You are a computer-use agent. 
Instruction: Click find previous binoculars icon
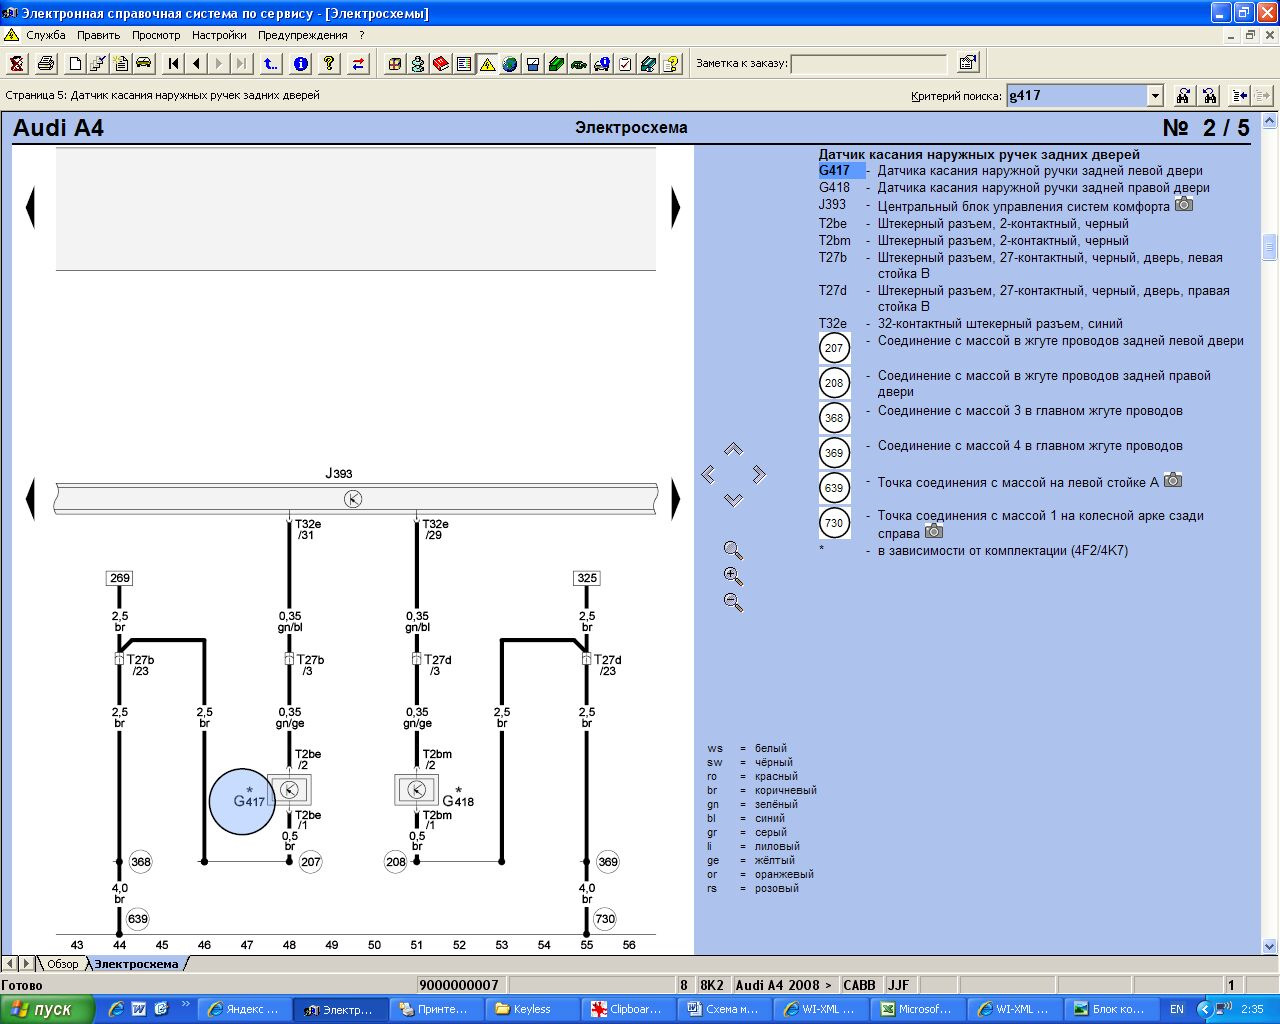click(x=1210, y=96)
